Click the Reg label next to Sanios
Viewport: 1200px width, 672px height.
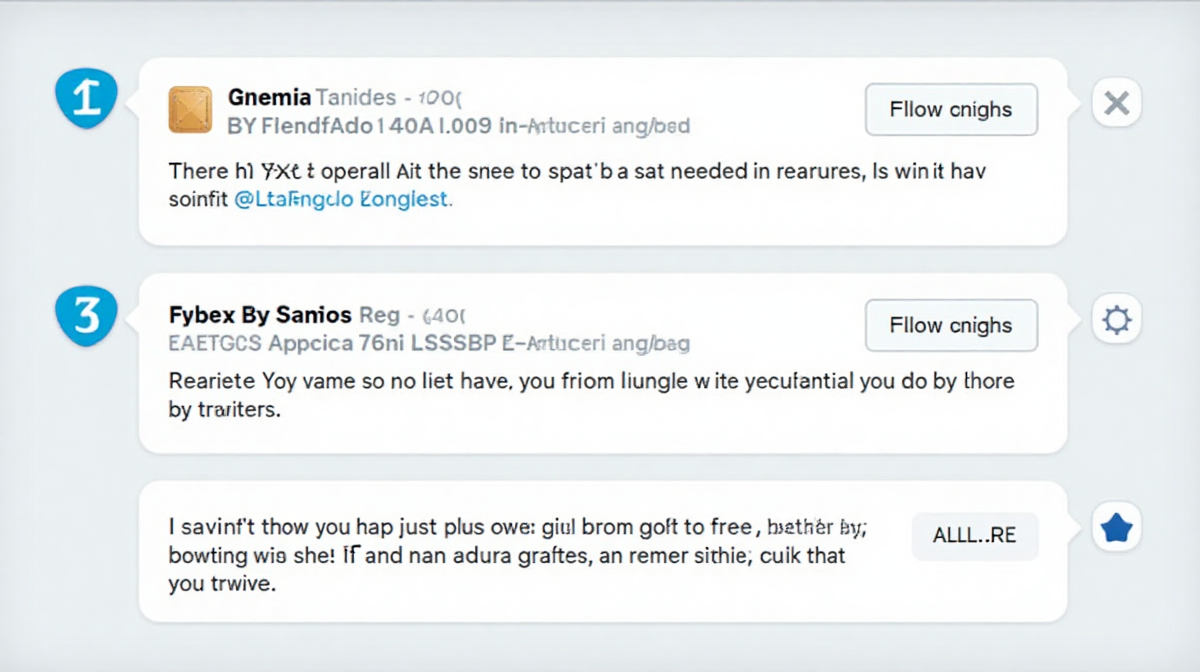click(379, 315)
